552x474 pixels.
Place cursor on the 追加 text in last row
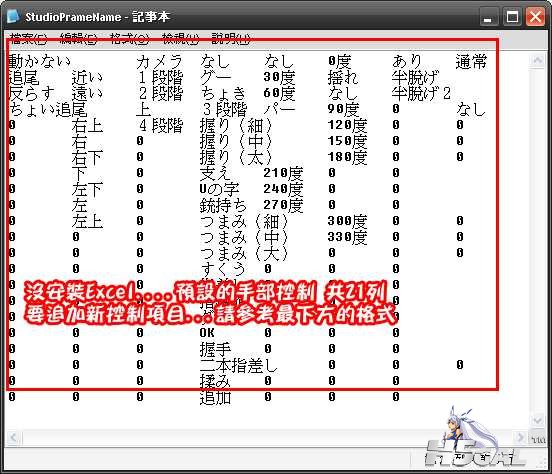click(215, 398)
